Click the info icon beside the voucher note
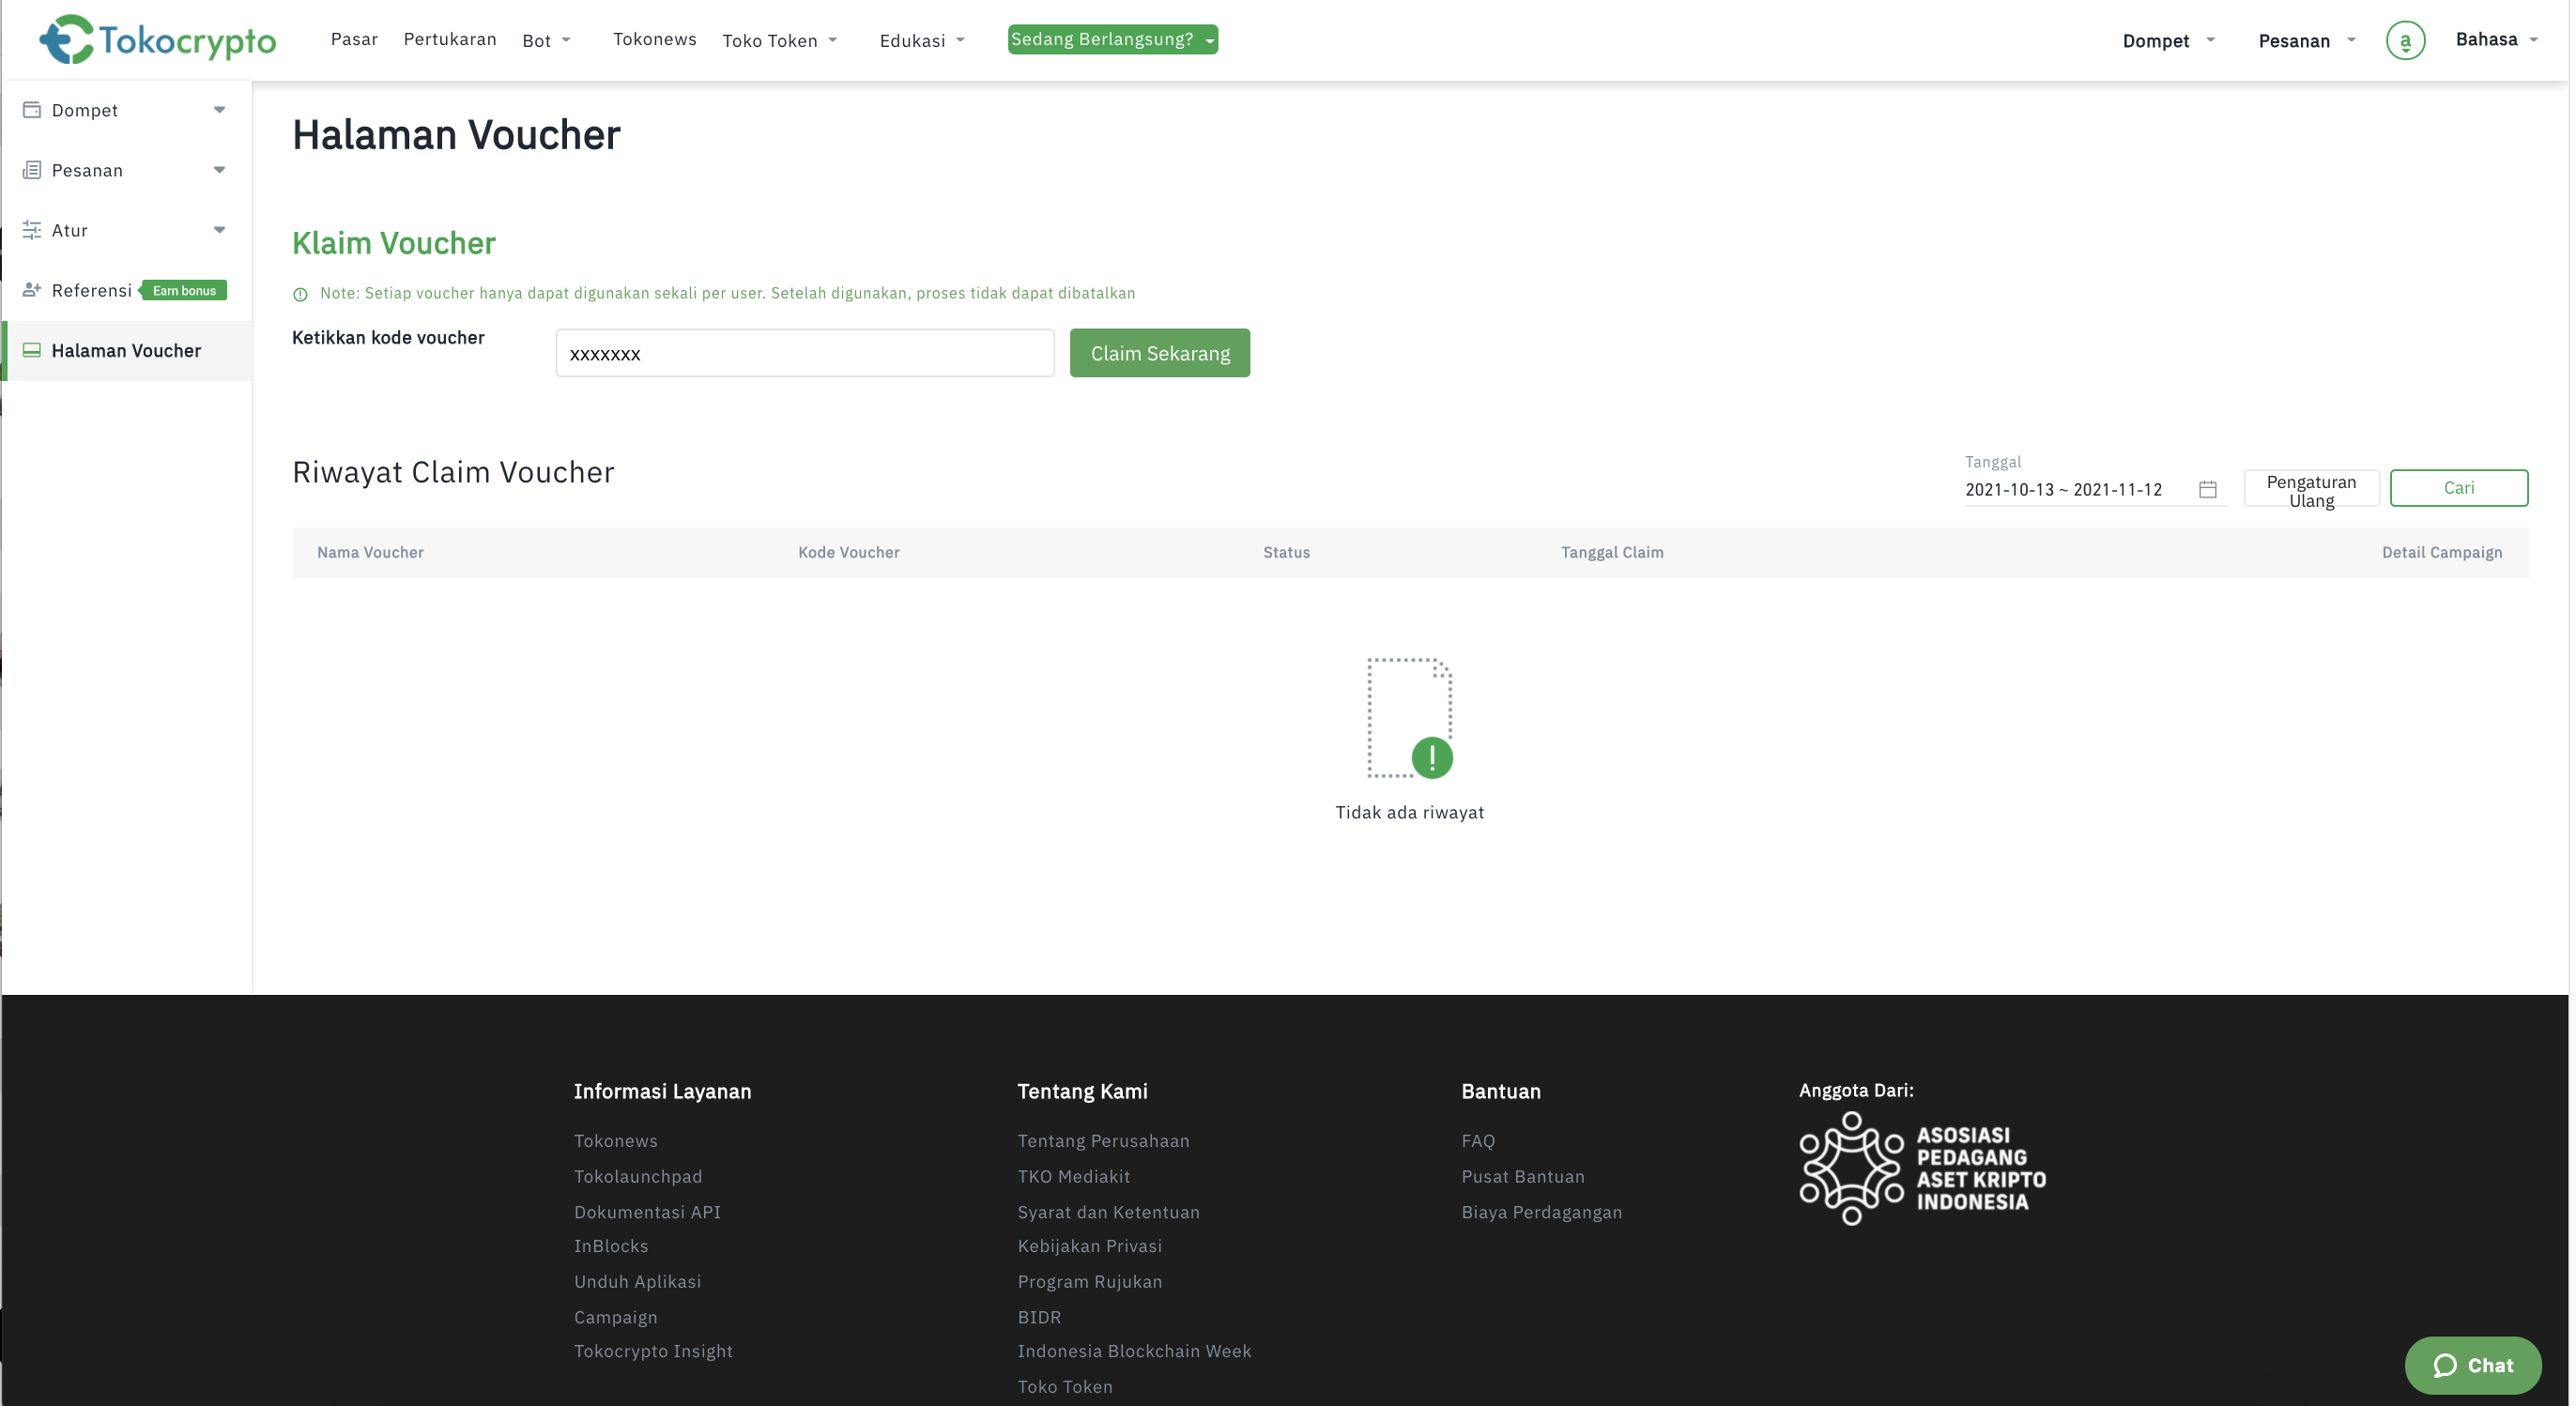The height and width of the screenshot is (1406, 2576). (x=300, y=294)
